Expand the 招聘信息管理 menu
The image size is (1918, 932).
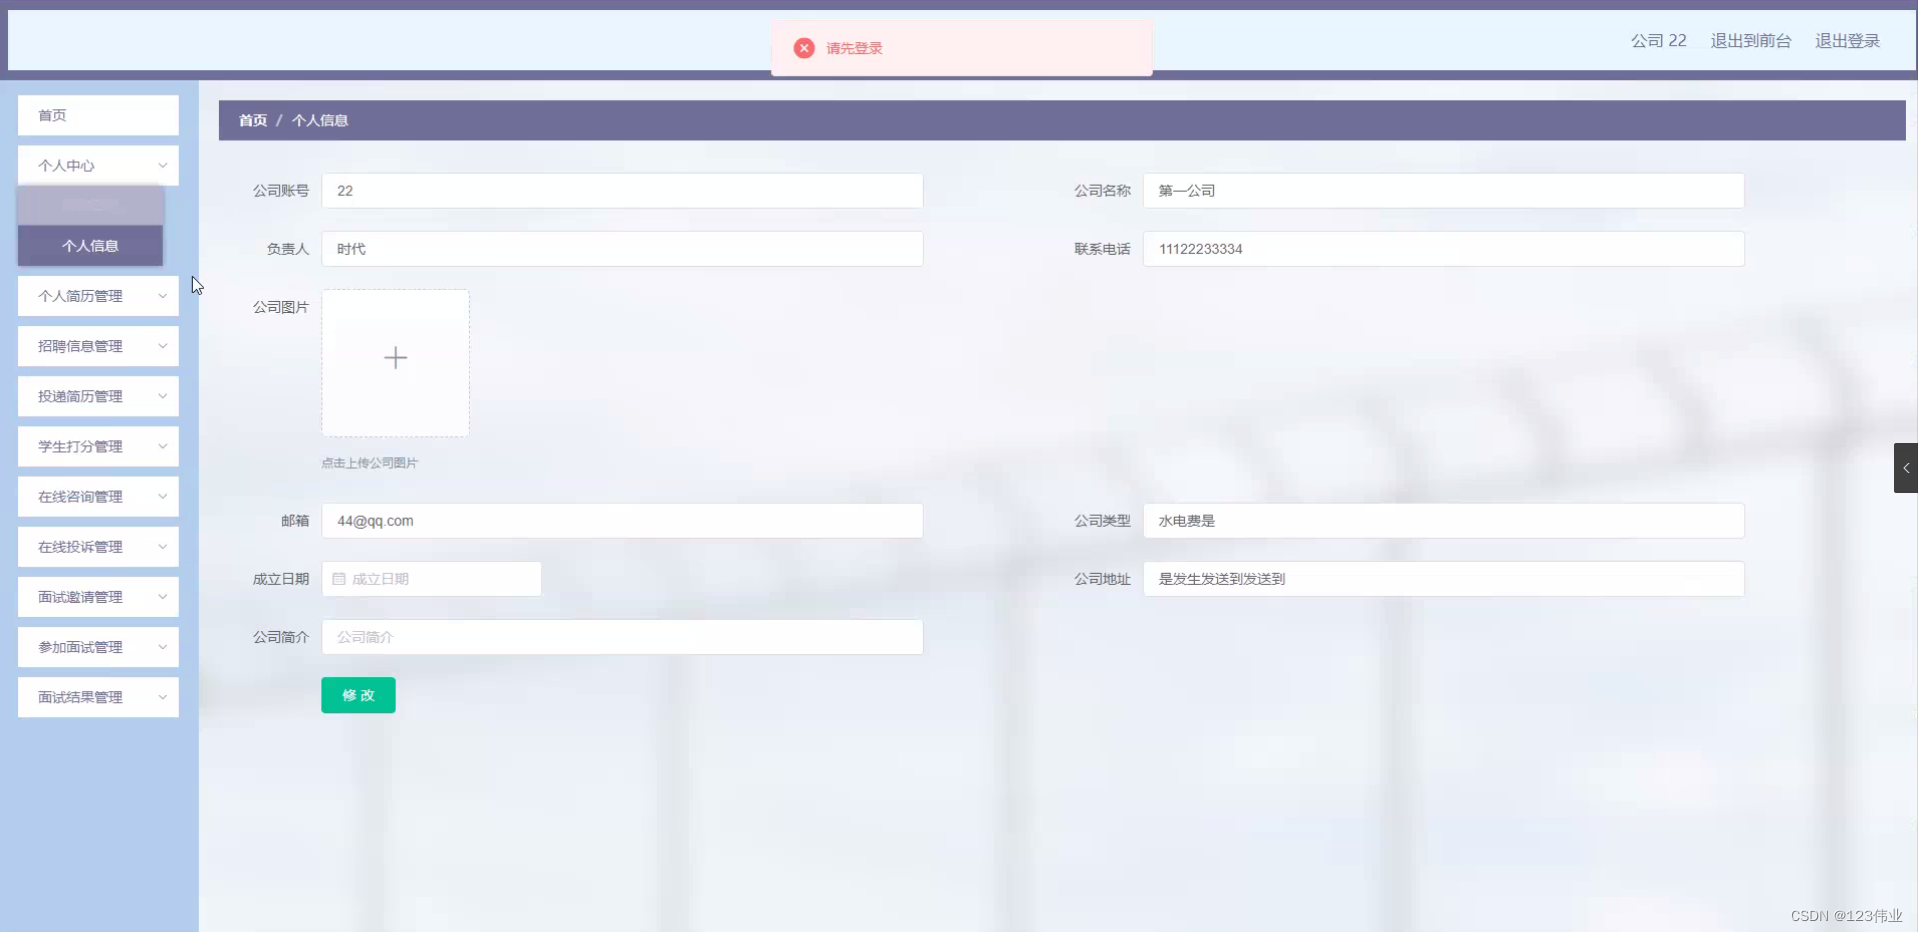97,345
